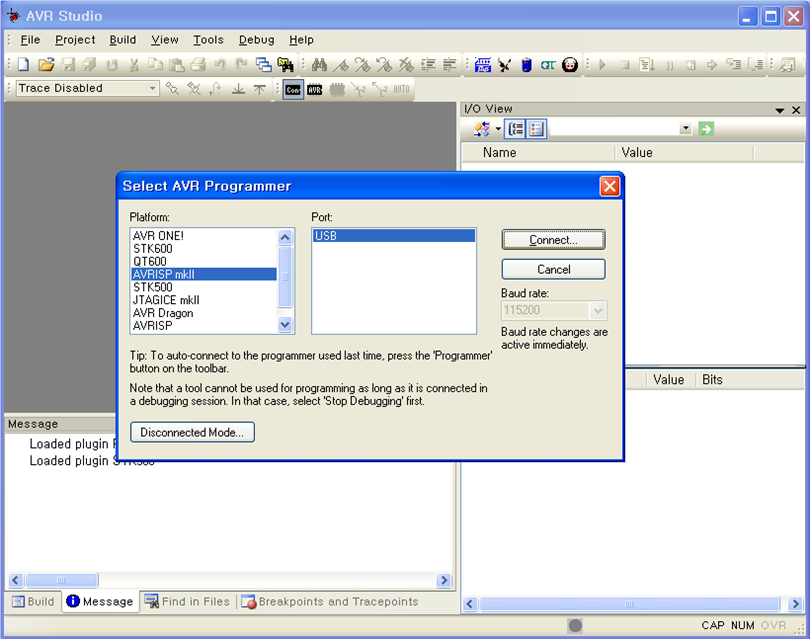Screen dimensions: 810x639
Task: Click the round red face toolbar icon
Action: tap(570, 65)
